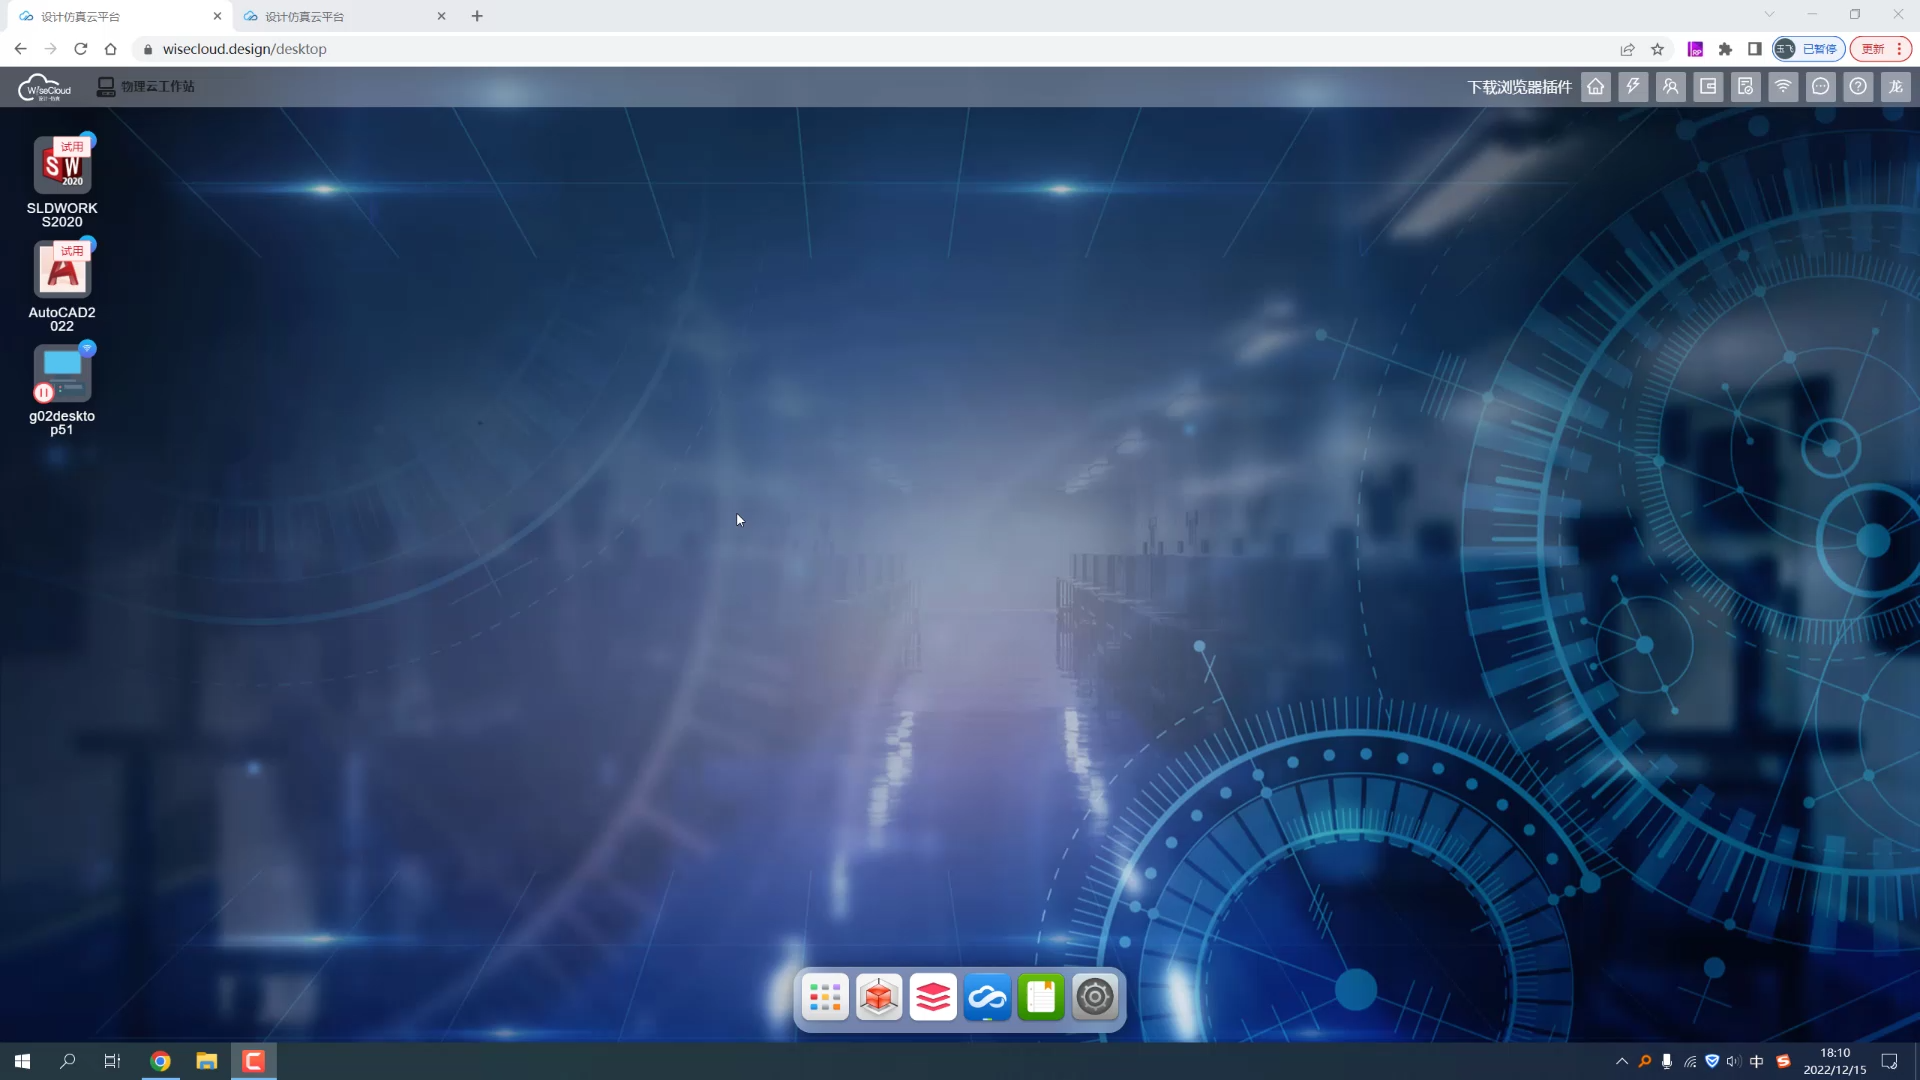The width and height of the screenshot is (1920, 1080).
Task: Toggle the browser side panel
Action: pyautogui.click(x=1755, y=49)
